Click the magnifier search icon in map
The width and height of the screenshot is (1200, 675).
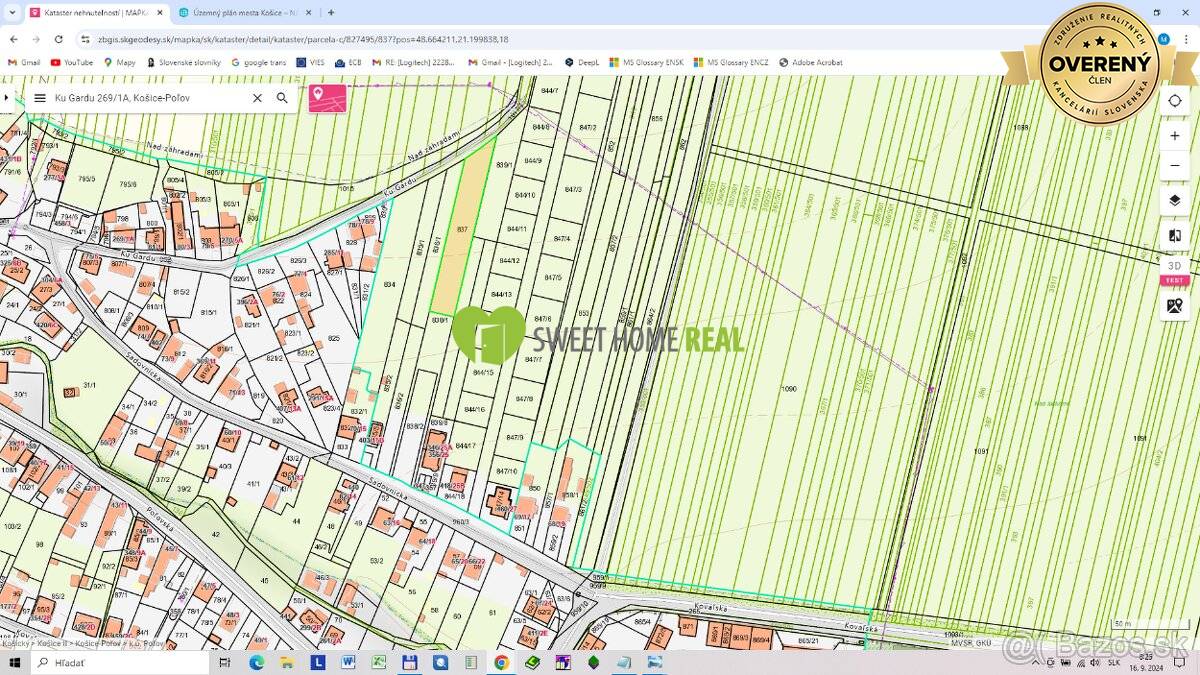(x=282, y=98)
